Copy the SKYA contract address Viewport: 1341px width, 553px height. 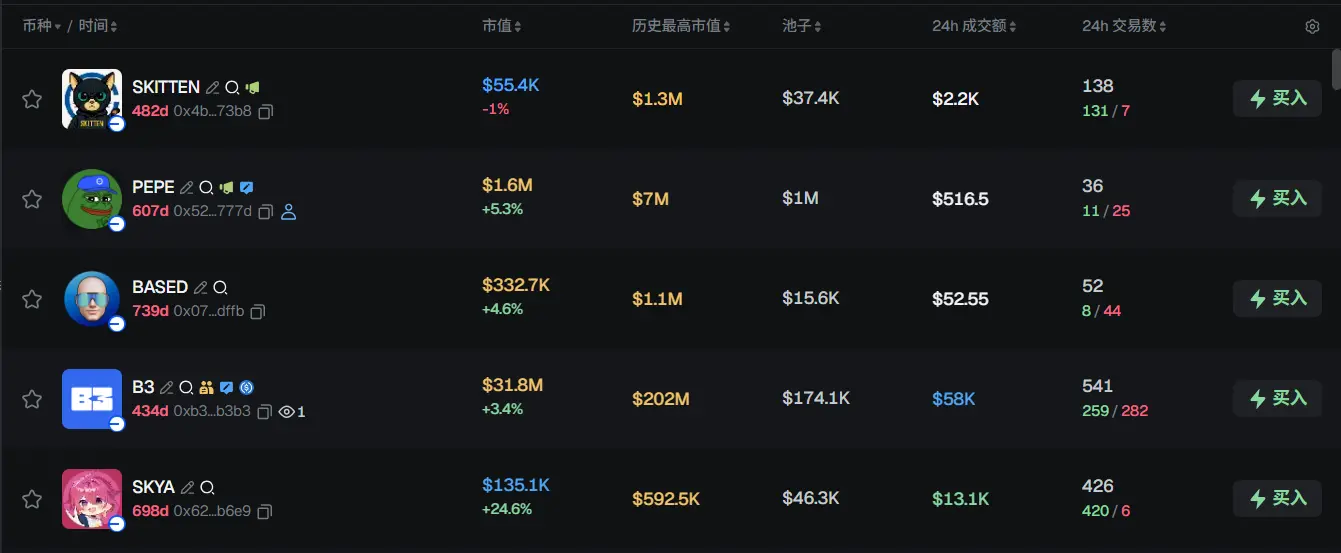[264, 512]
